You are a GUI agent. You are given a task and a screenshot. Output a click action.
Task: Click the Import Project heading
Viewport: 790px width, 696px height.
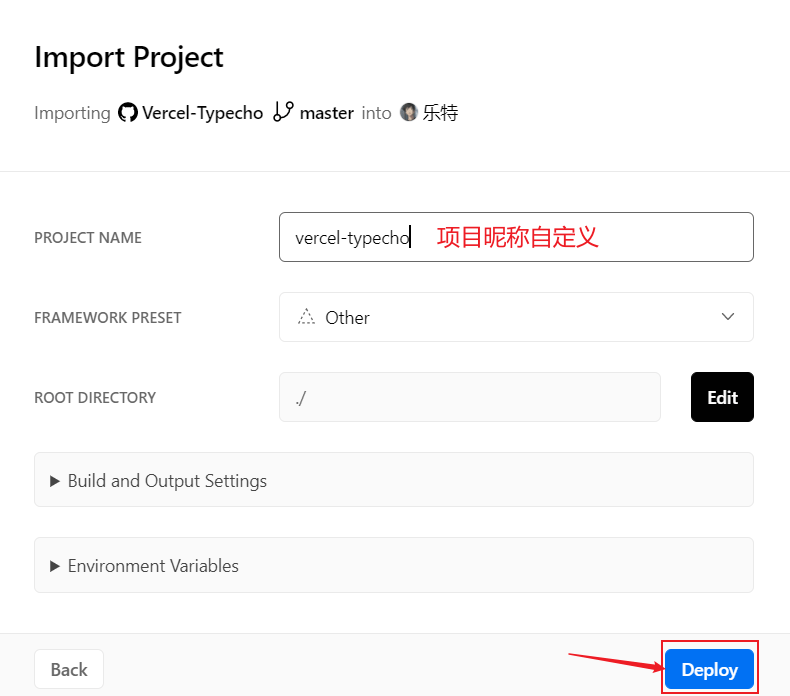click(129, 57)
